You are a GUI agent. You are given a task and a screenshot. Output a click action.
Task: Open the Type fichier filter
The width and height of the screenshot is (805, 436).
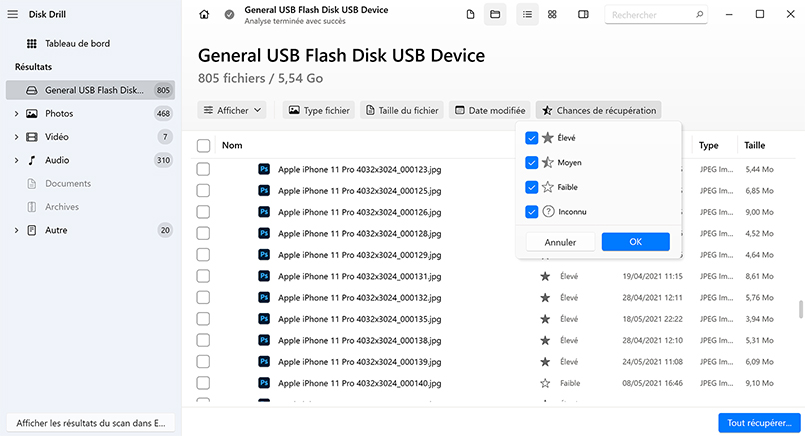pyautogui.click(x=319, y=110)
